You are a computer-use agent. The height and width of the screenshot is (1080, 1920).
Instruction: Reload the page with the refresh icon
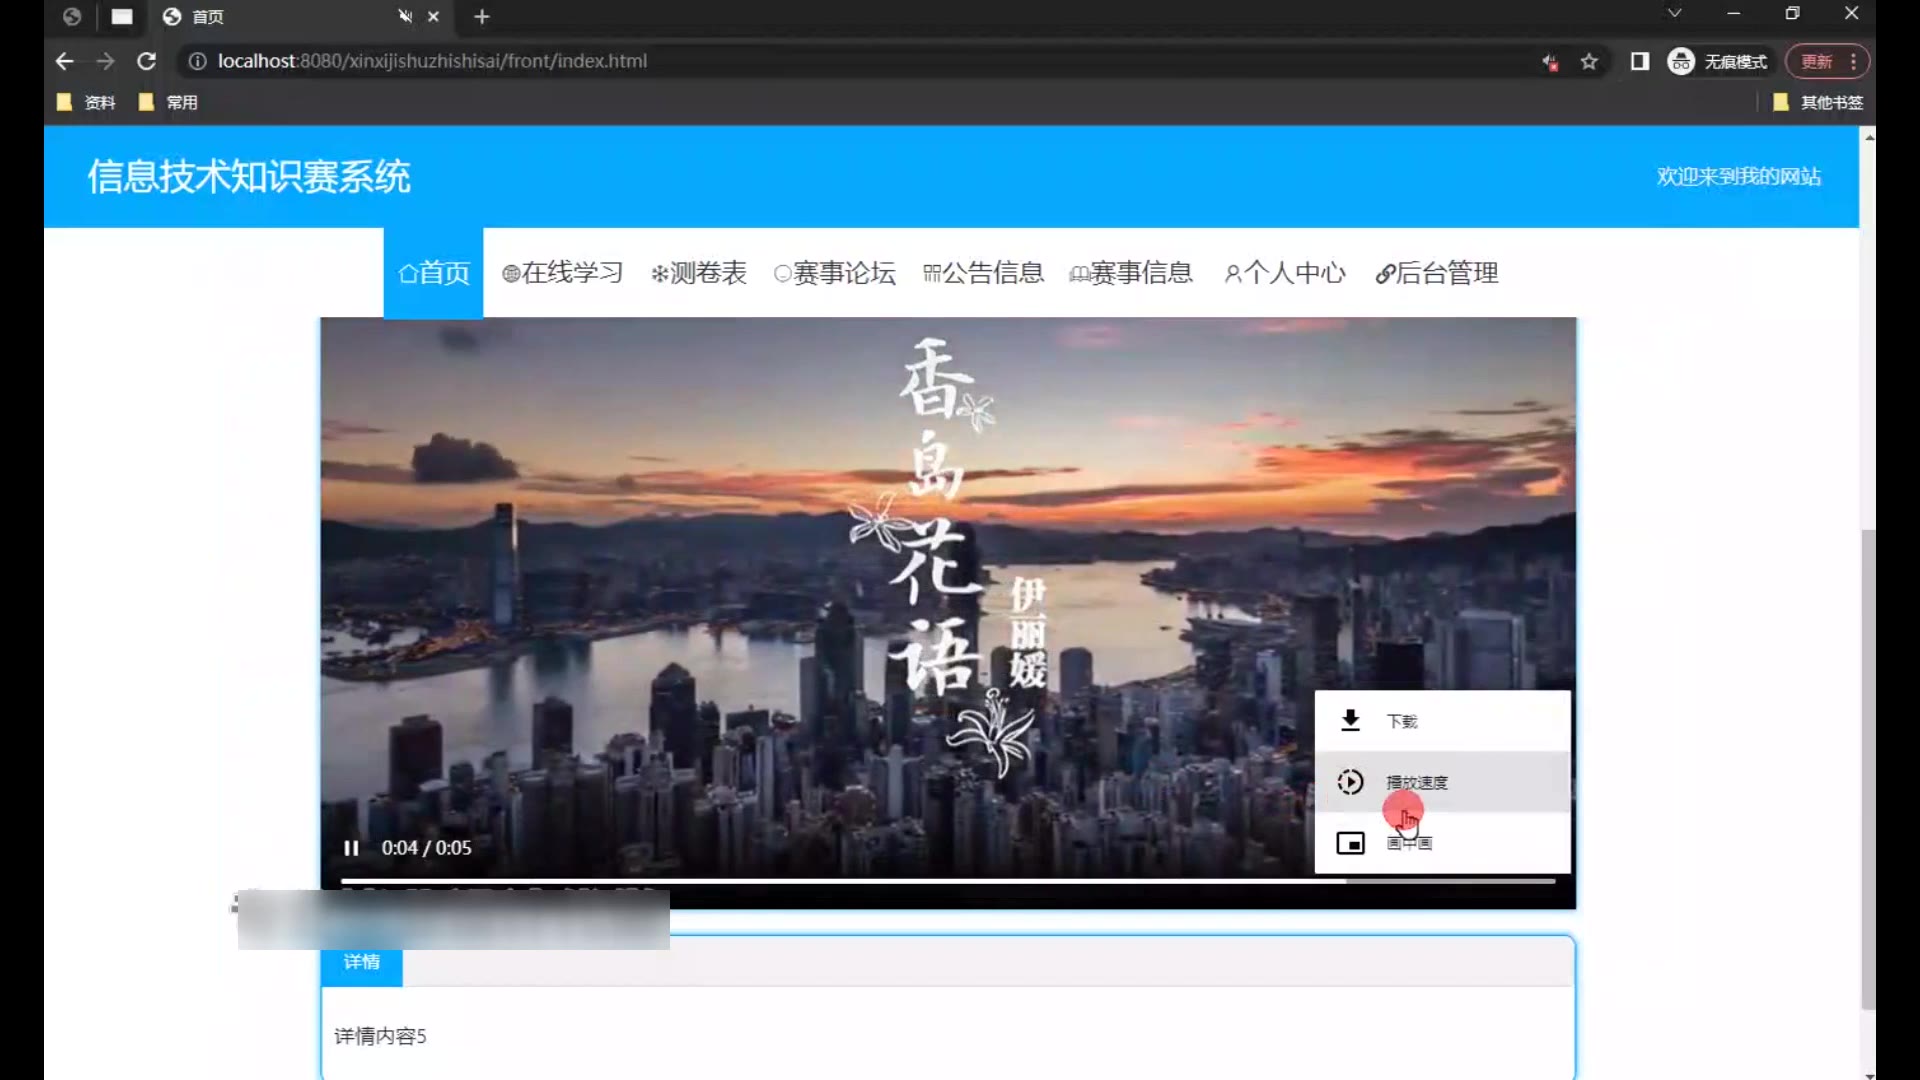[x=147, y=61]
